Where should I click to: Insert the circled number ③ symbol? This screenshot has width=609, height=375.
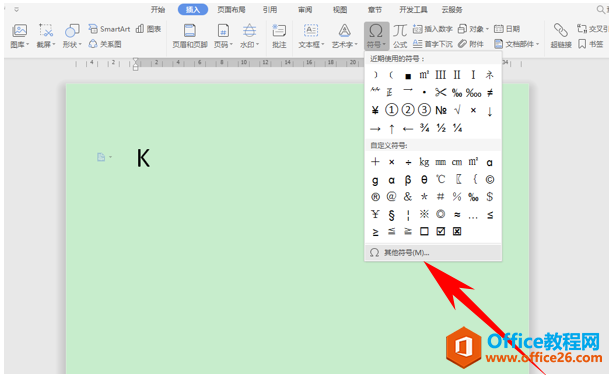click(x=424, y=110)
